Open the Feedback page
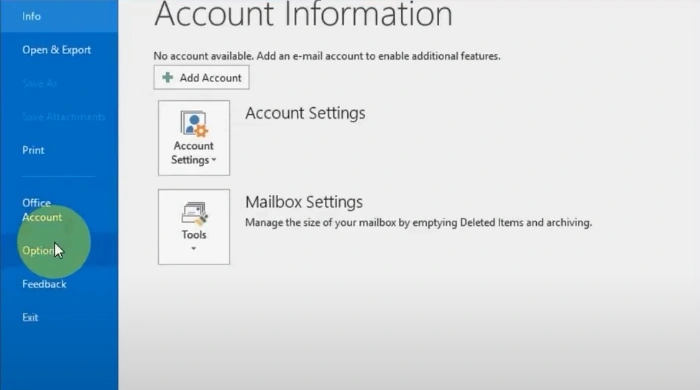 [44, 284]
